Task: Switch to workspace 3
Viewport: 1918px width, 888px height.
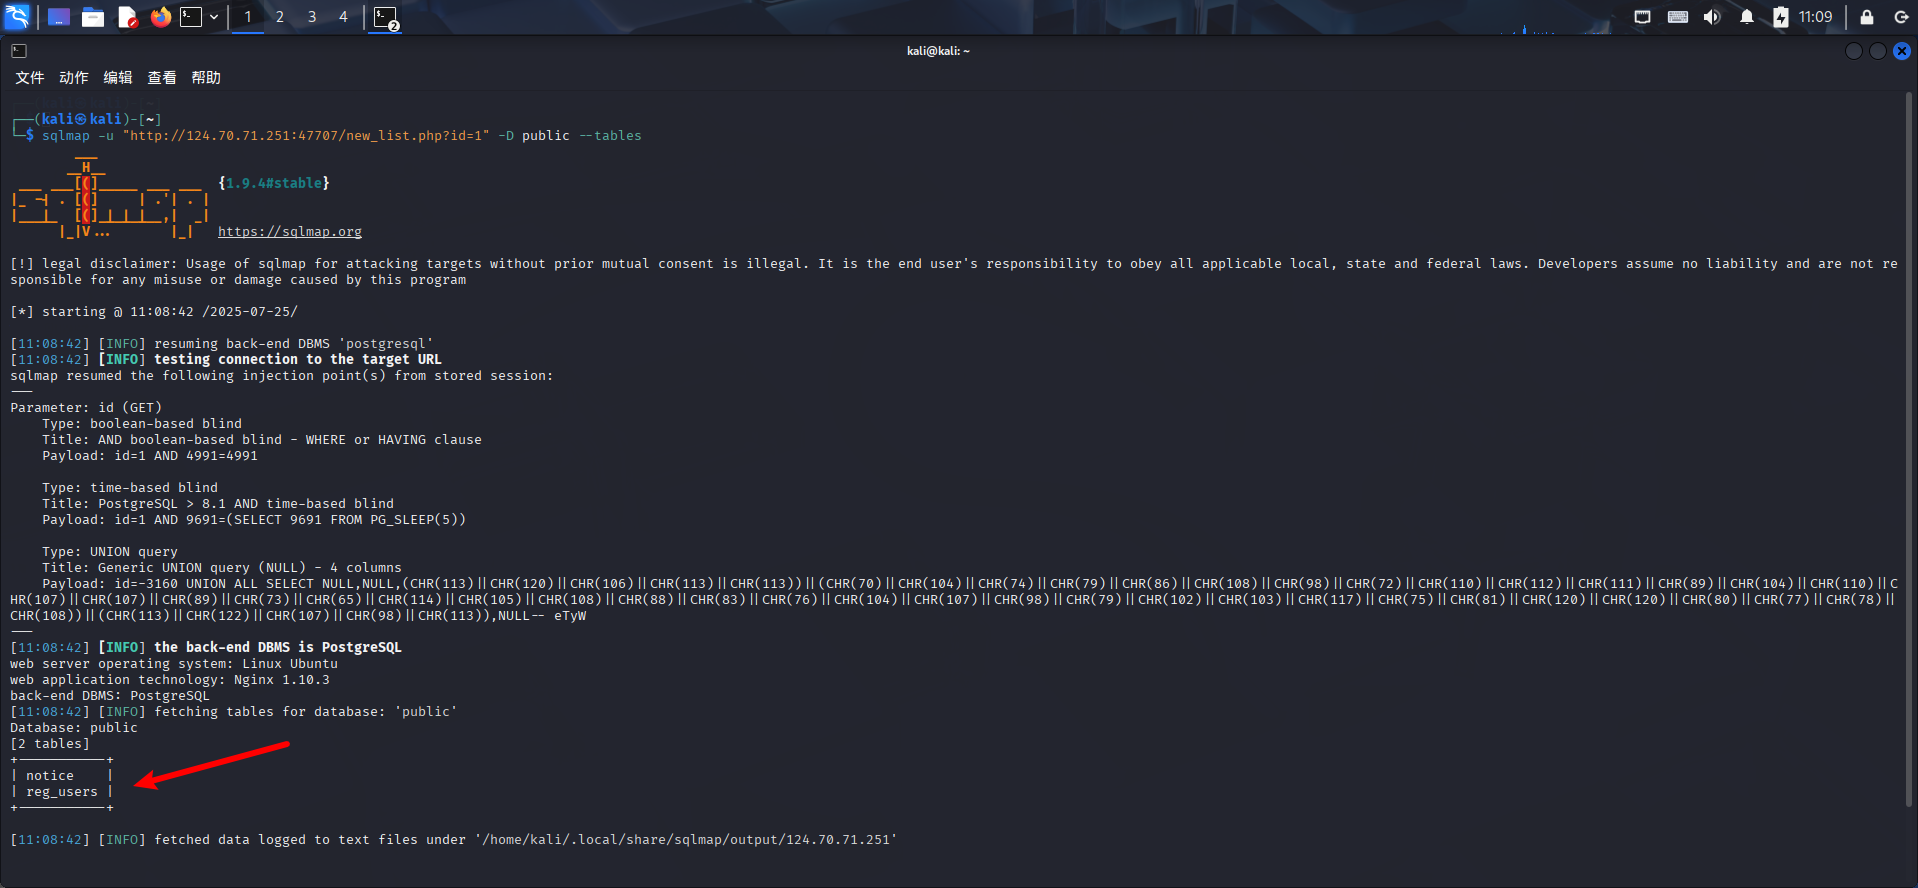Action: point(312,17)
